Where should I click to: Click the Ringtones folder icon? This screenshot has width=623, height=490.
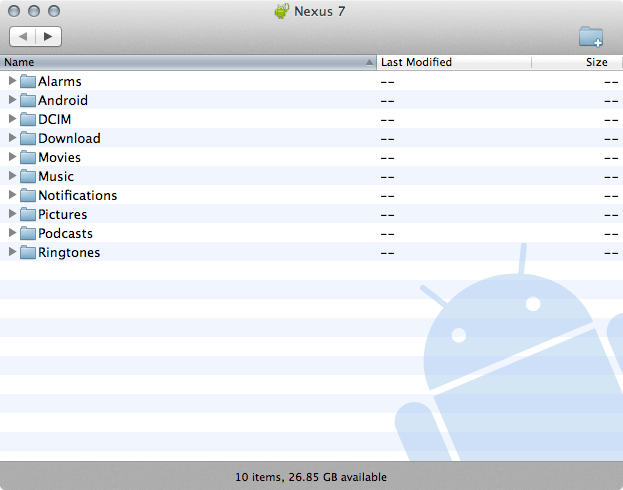pos(28,253)
